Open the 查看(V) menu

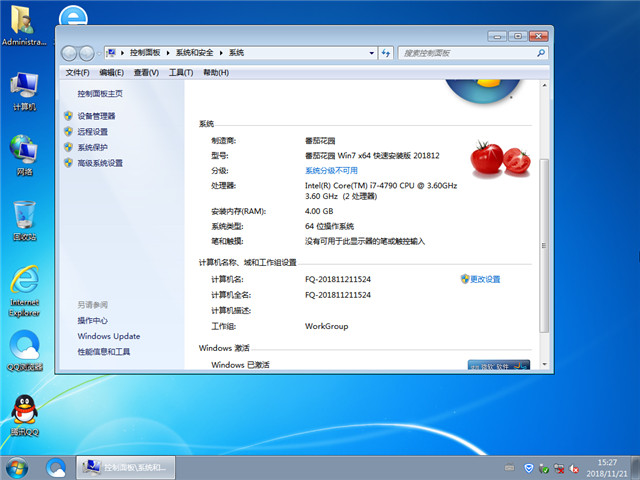tap(146, 73)
